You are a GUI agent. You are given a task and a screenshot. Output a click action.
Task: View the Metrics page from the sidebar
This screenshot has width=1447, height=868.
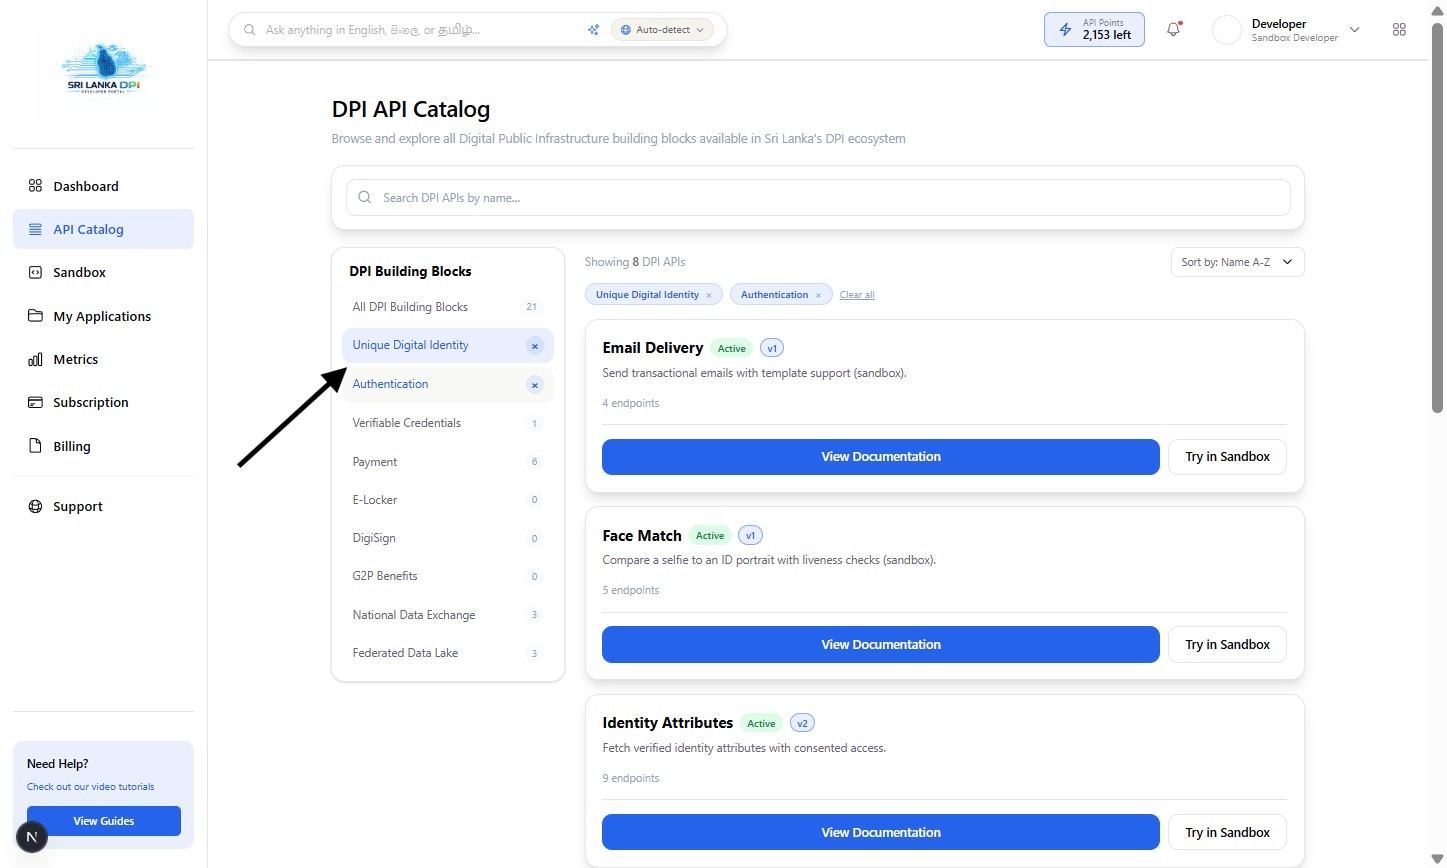click(x=103, y=359)
